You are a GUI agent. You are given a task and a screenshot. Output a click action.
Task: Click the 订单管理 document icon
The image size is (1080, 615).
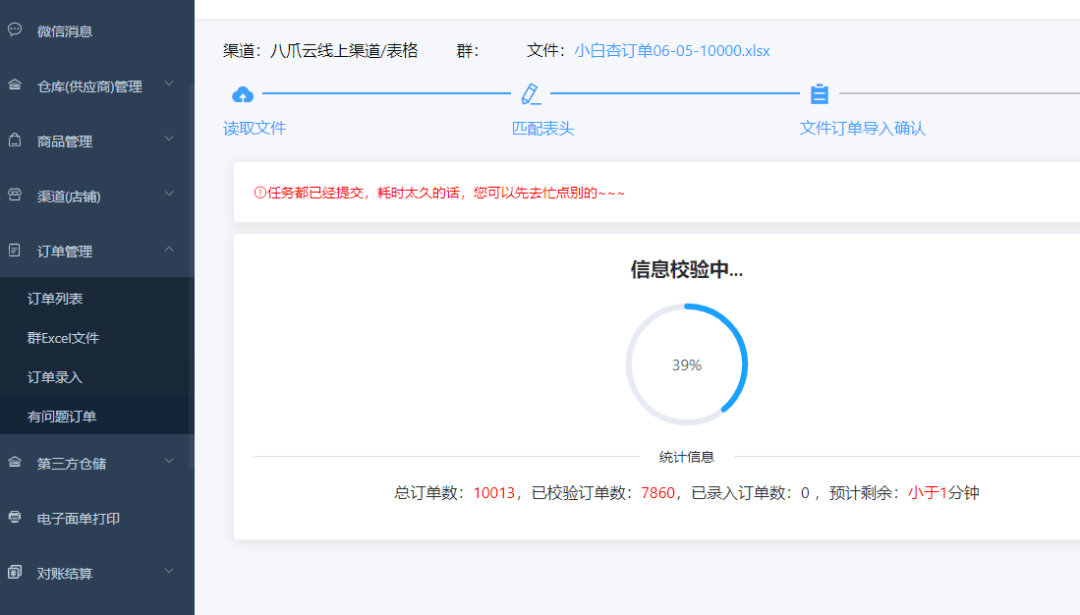click(15, 250)
